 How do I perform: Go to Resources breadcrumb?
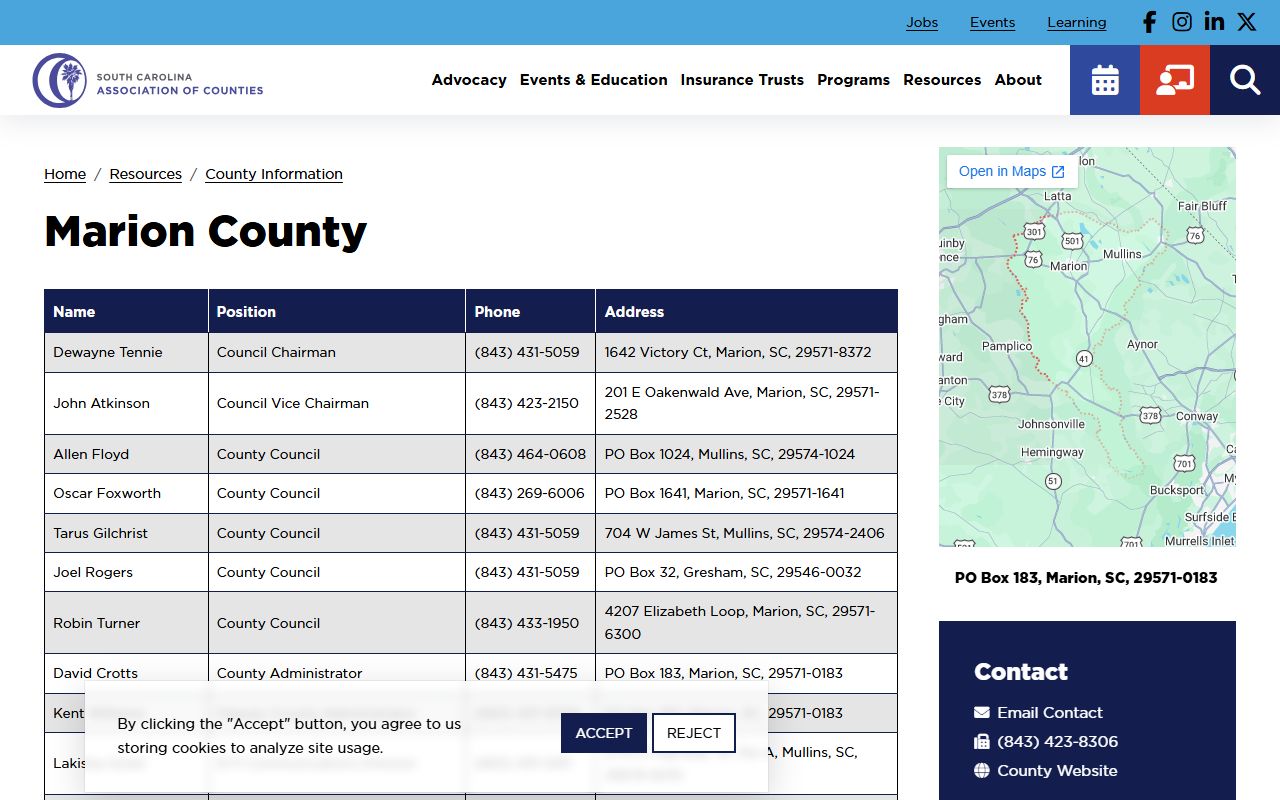click(145, 174)
